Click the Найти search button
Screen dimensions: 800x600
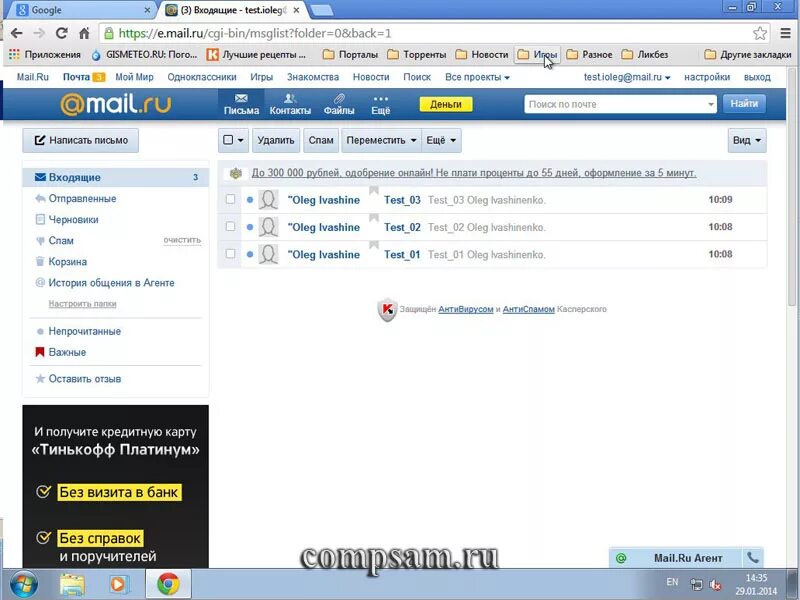(x=744, y=104)
